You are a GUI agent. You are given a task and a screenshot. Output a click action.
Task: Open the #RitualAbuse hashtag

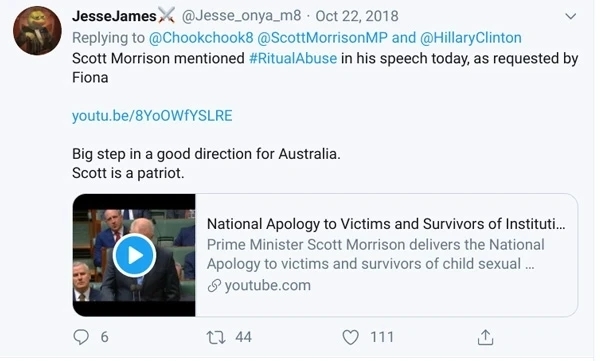pyautogui.click(x=293, y=59)
